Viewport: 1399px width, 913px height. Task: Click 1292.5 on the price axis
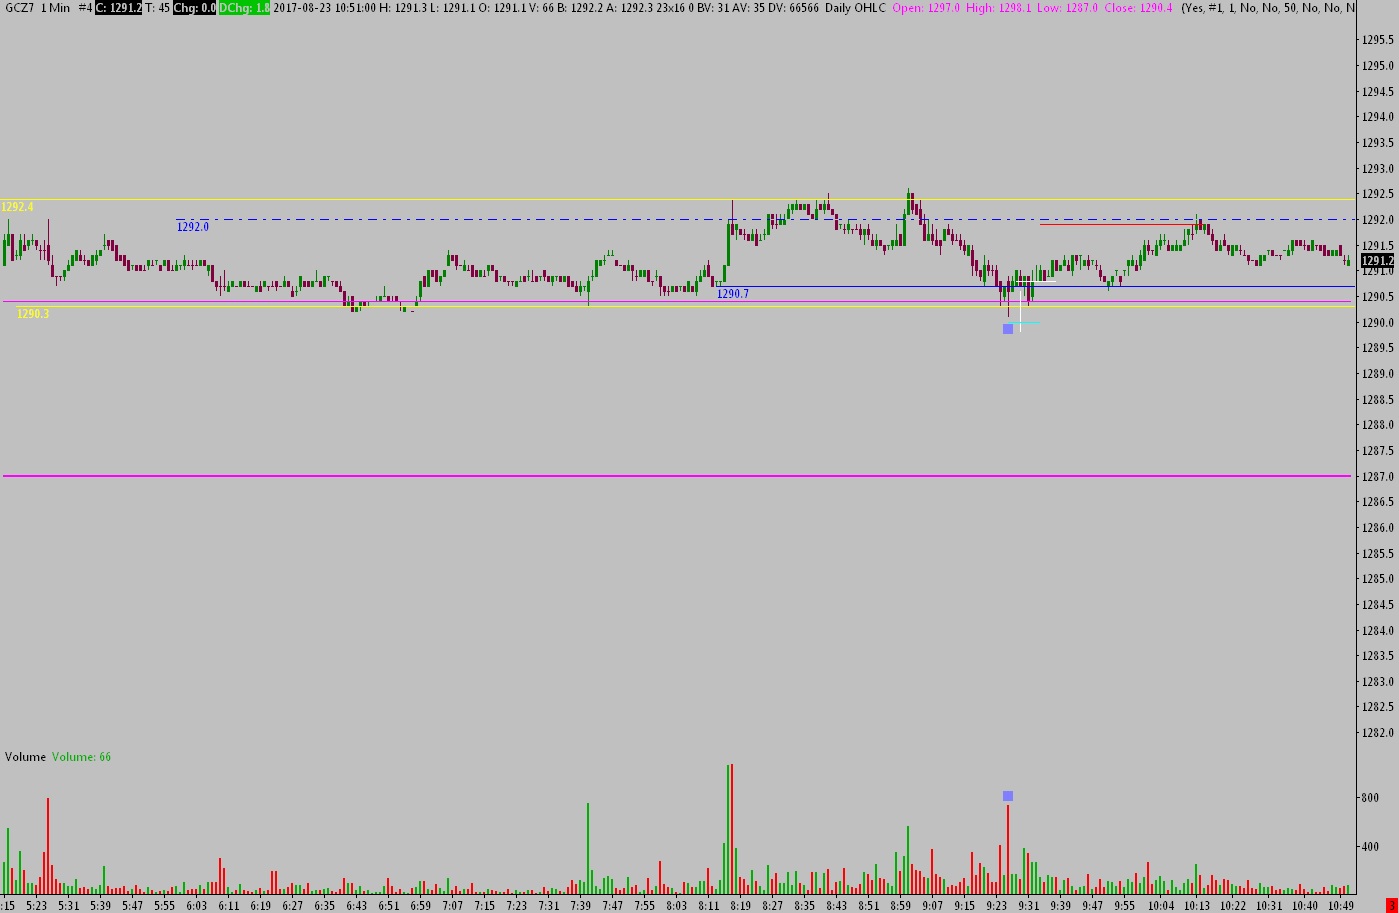pyautogui.click(x=1378, y=194)
